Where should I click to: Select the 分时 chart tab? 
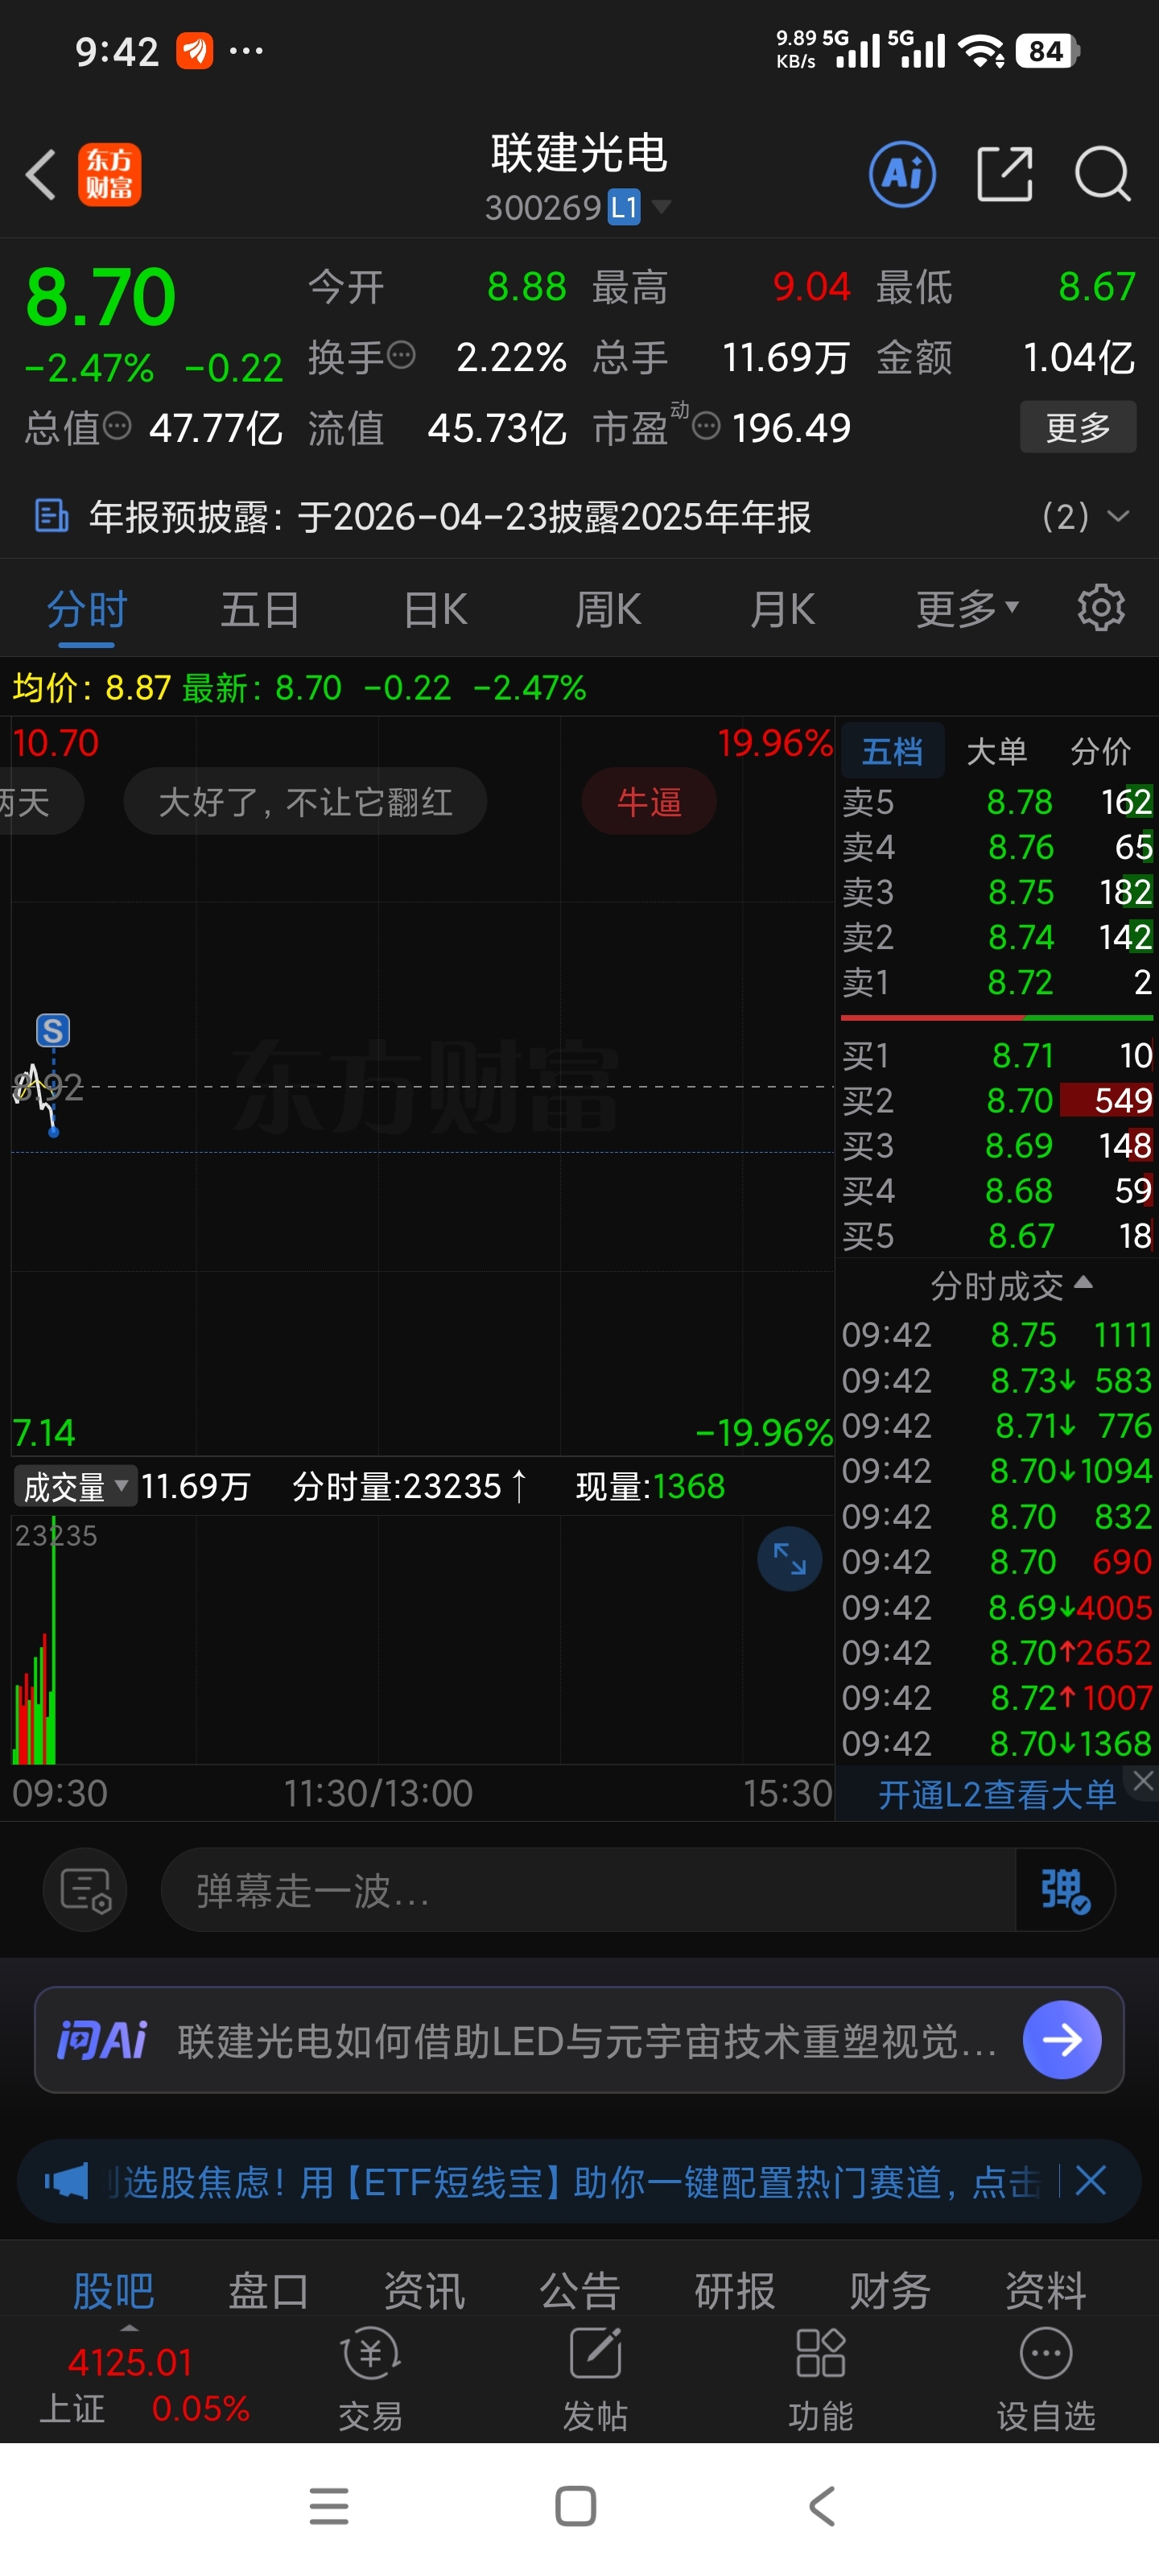(x=87, y=608)
